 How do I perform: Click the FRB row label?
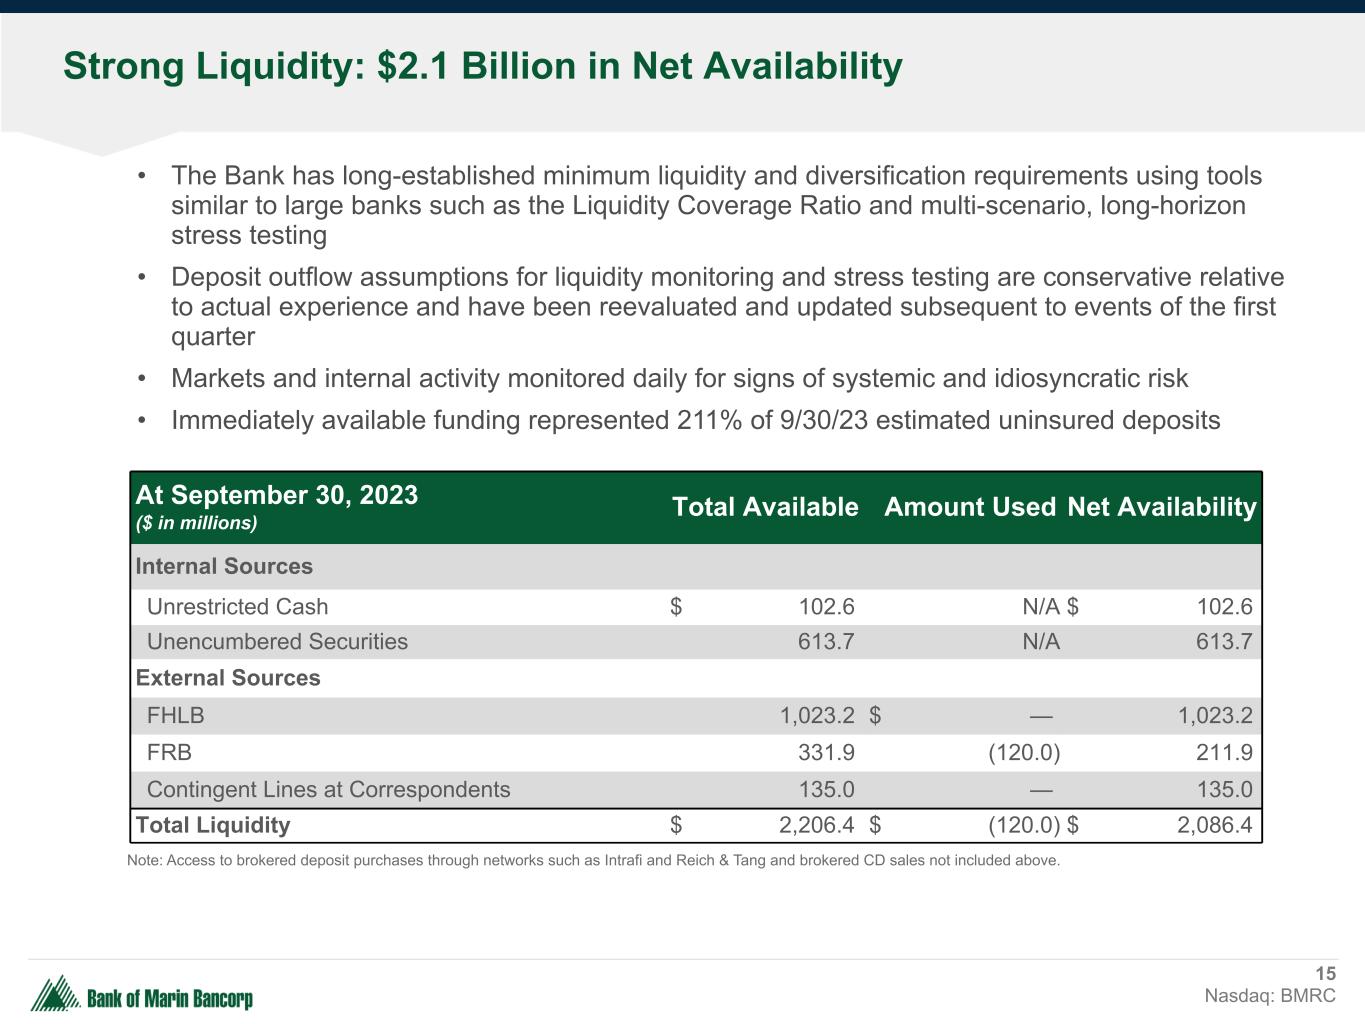[169, 753]
